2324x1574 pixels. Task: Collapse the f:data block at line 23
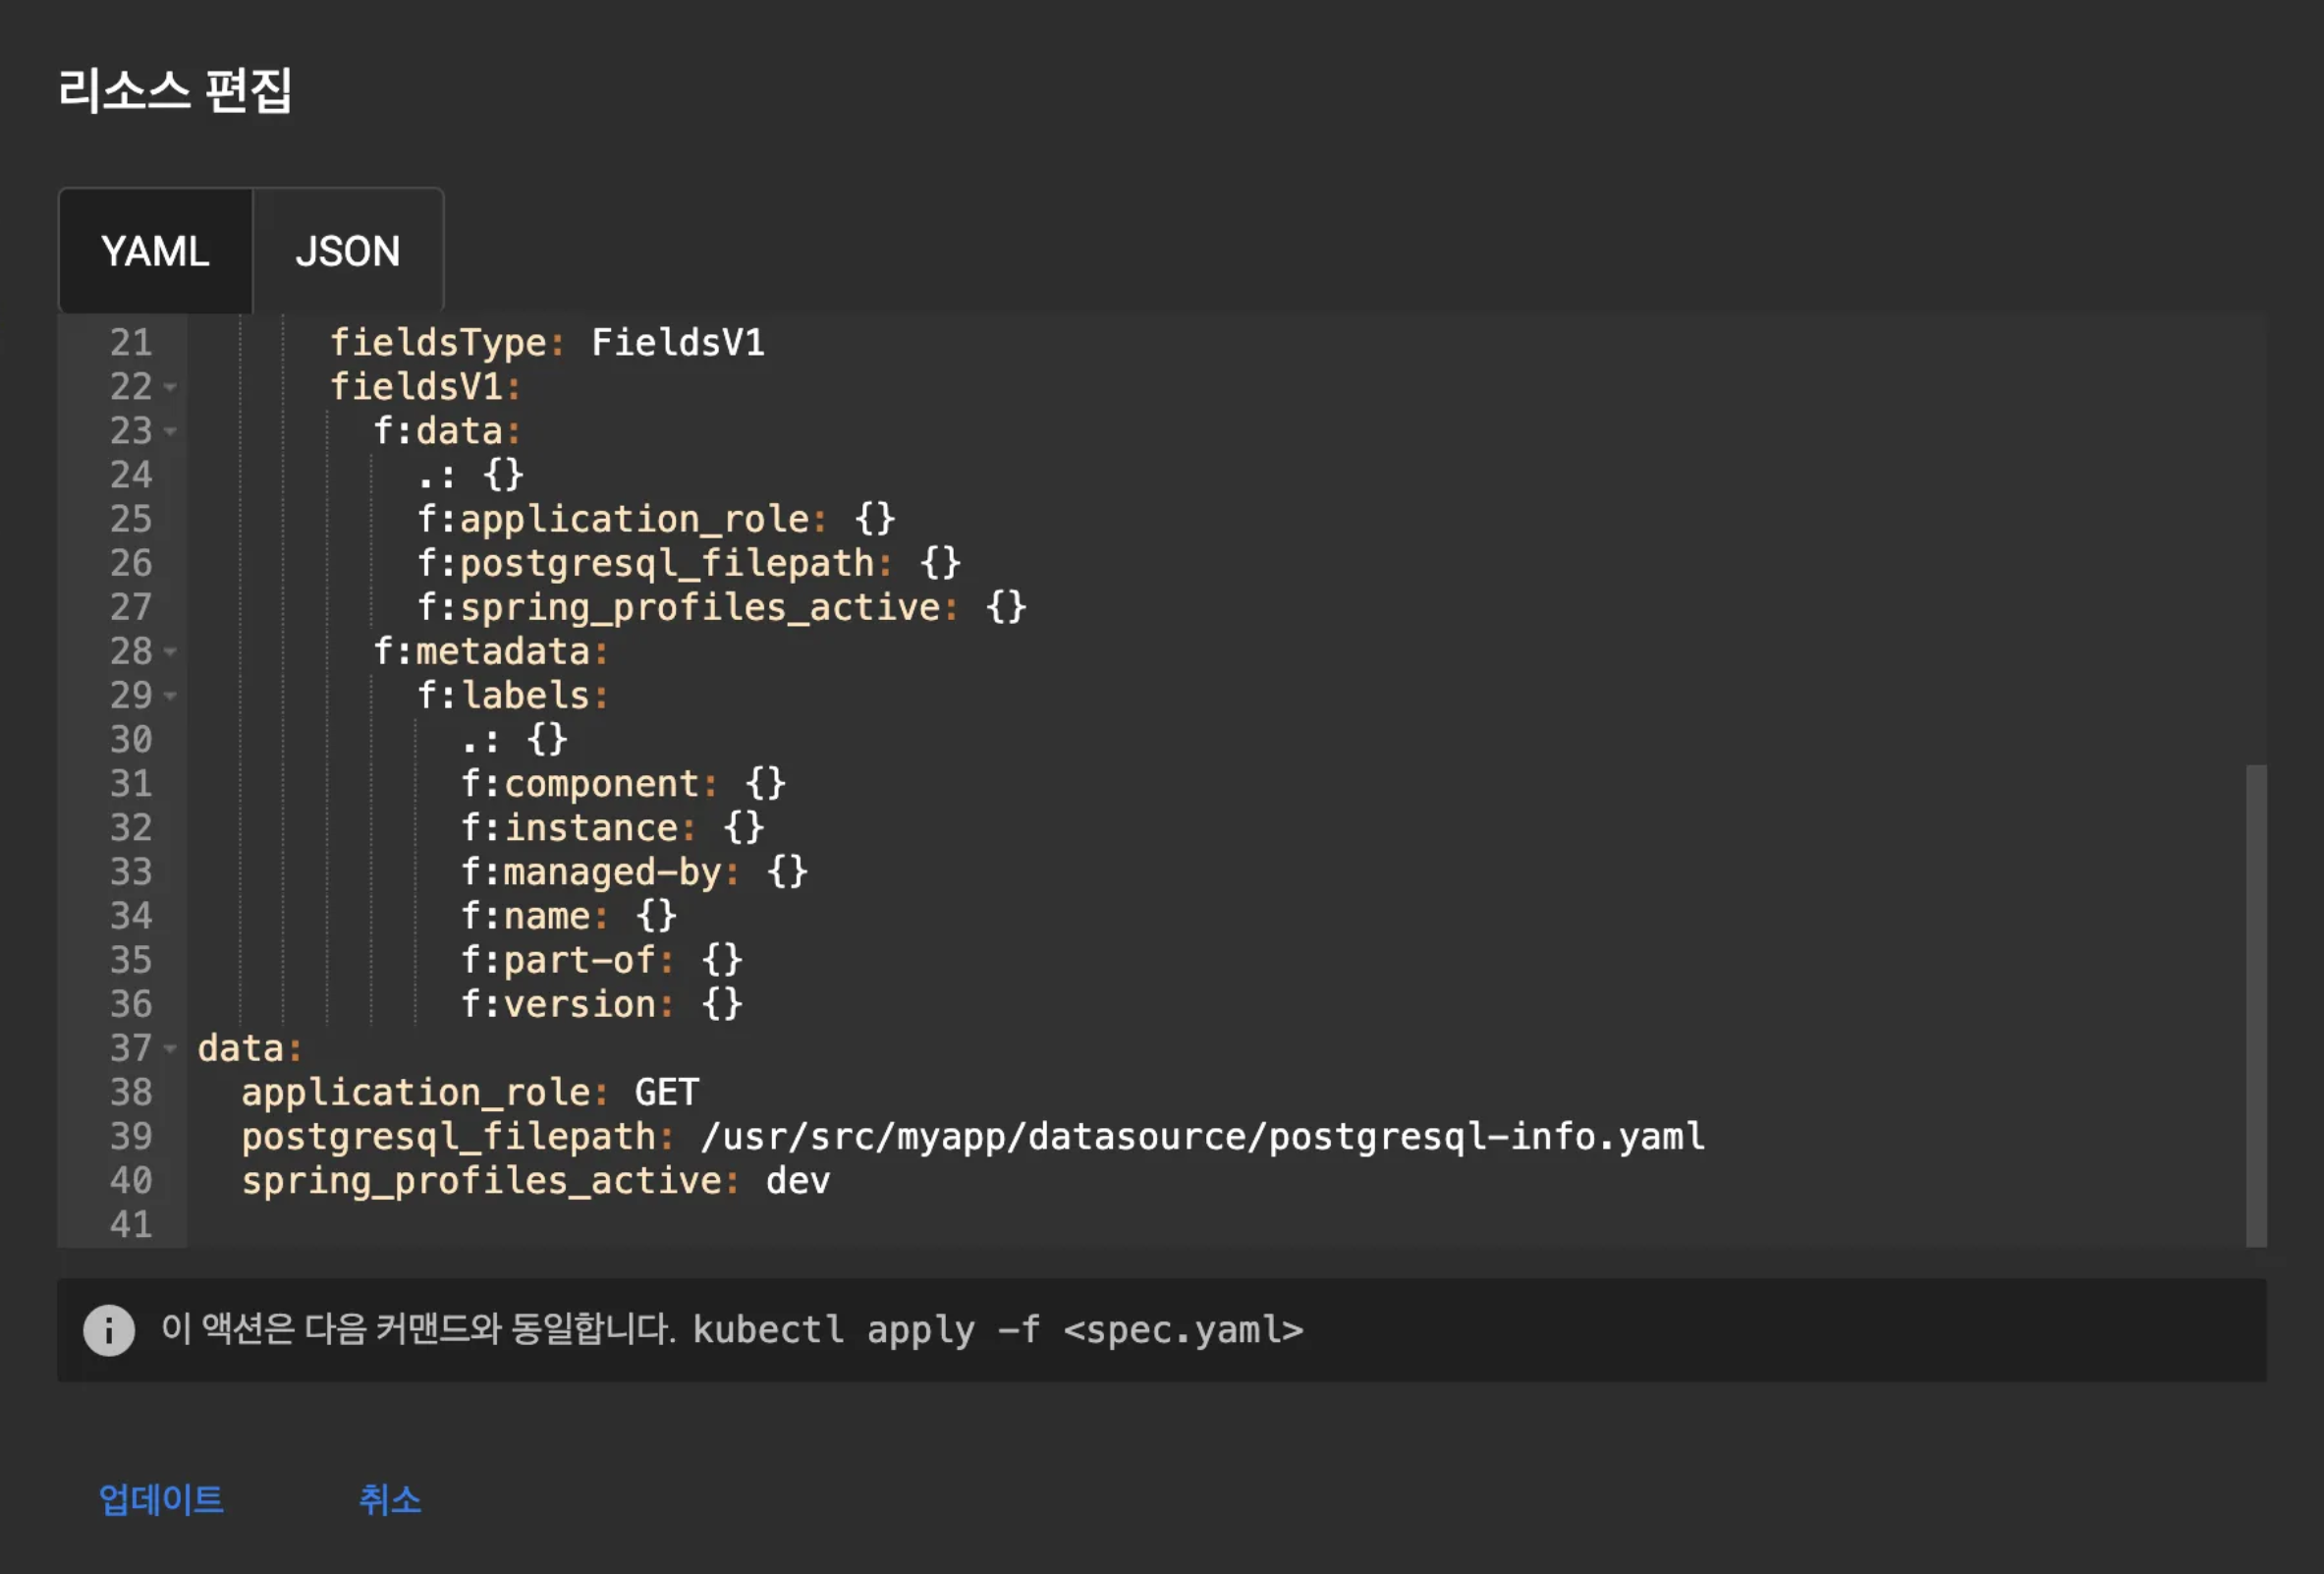tap(170, 431)
